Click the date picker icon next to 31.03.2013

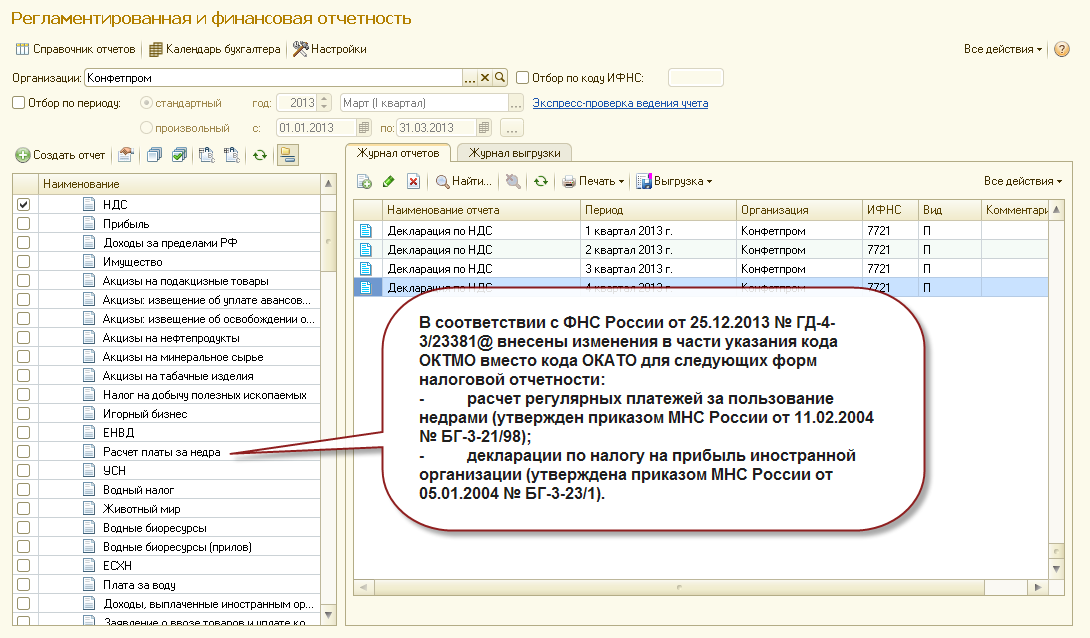[x=484, y=128]
